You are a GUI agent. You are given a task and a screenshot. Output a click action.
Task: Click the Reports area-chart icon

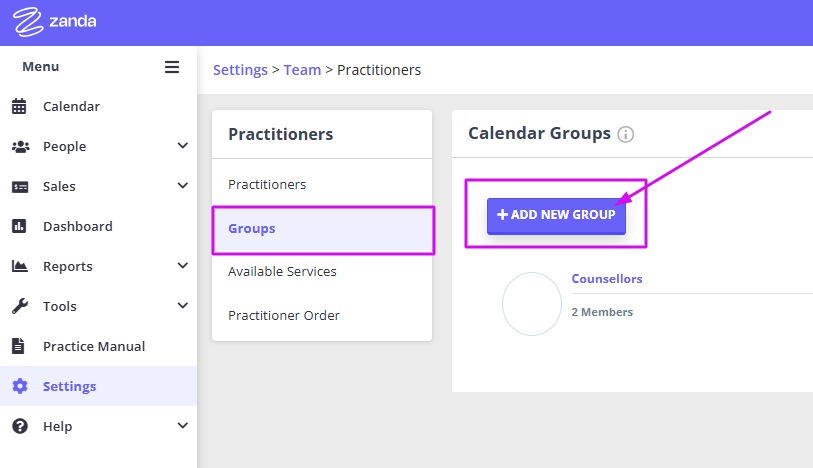(20, 266)
